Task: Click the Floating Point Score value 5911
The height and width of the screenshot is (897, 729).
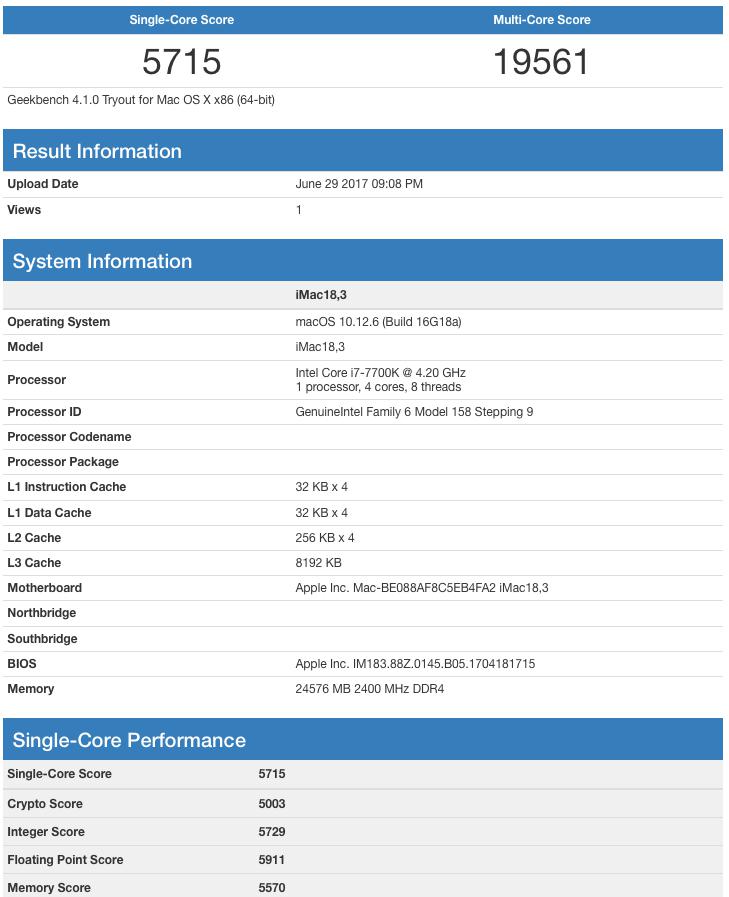Action: point(272,860)
